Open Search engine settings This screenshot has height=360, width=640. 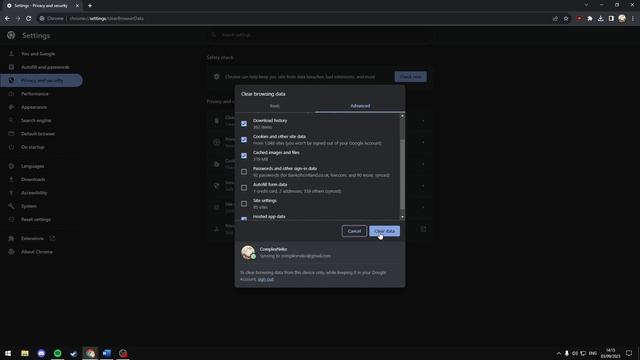coord(36,120)
